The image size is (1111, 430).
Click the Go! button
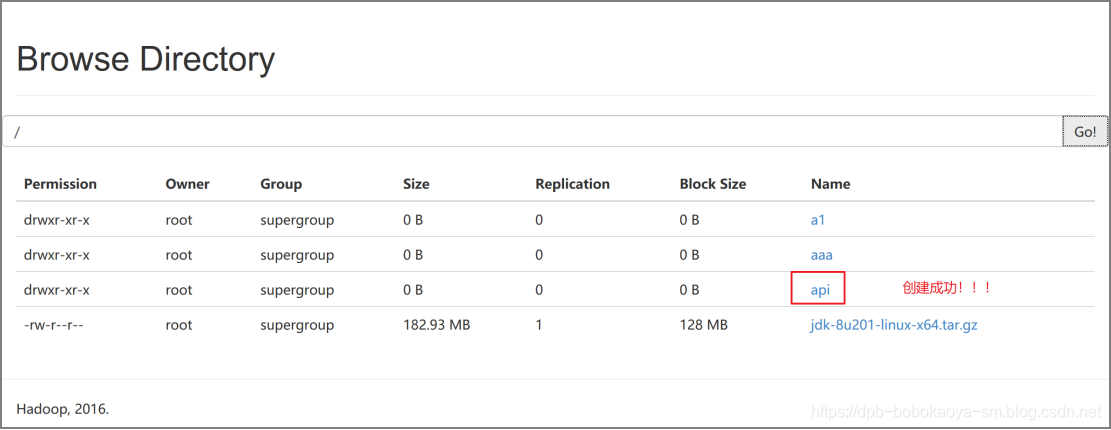1085,132
